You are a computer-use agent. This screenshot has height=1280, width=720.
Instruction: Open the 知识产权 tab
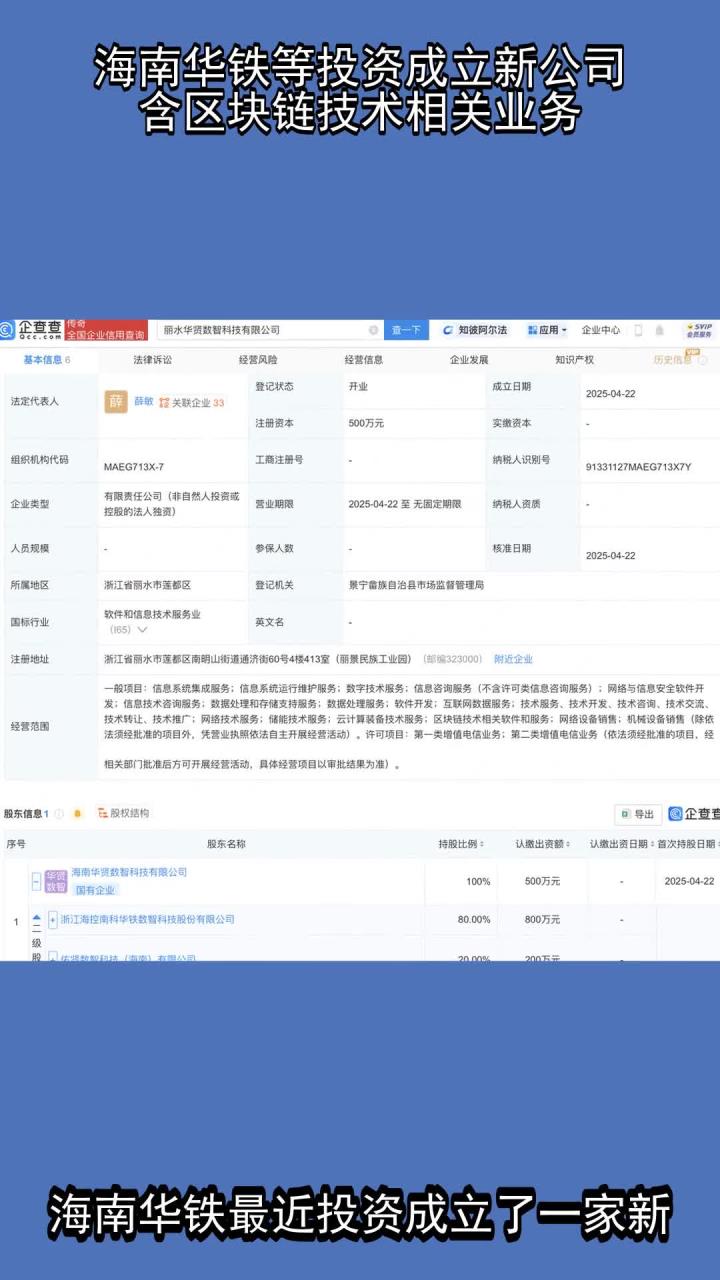pyautogui.click(x=574, y=360)
